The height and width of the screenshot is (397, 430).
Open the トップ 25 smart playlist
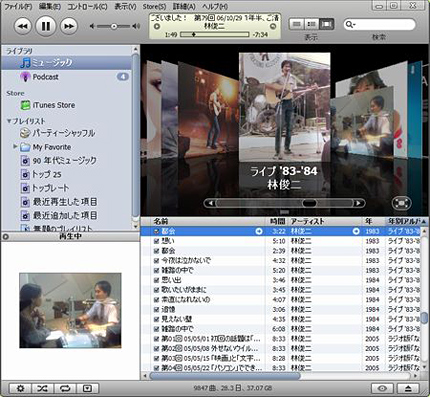(66, 174)
